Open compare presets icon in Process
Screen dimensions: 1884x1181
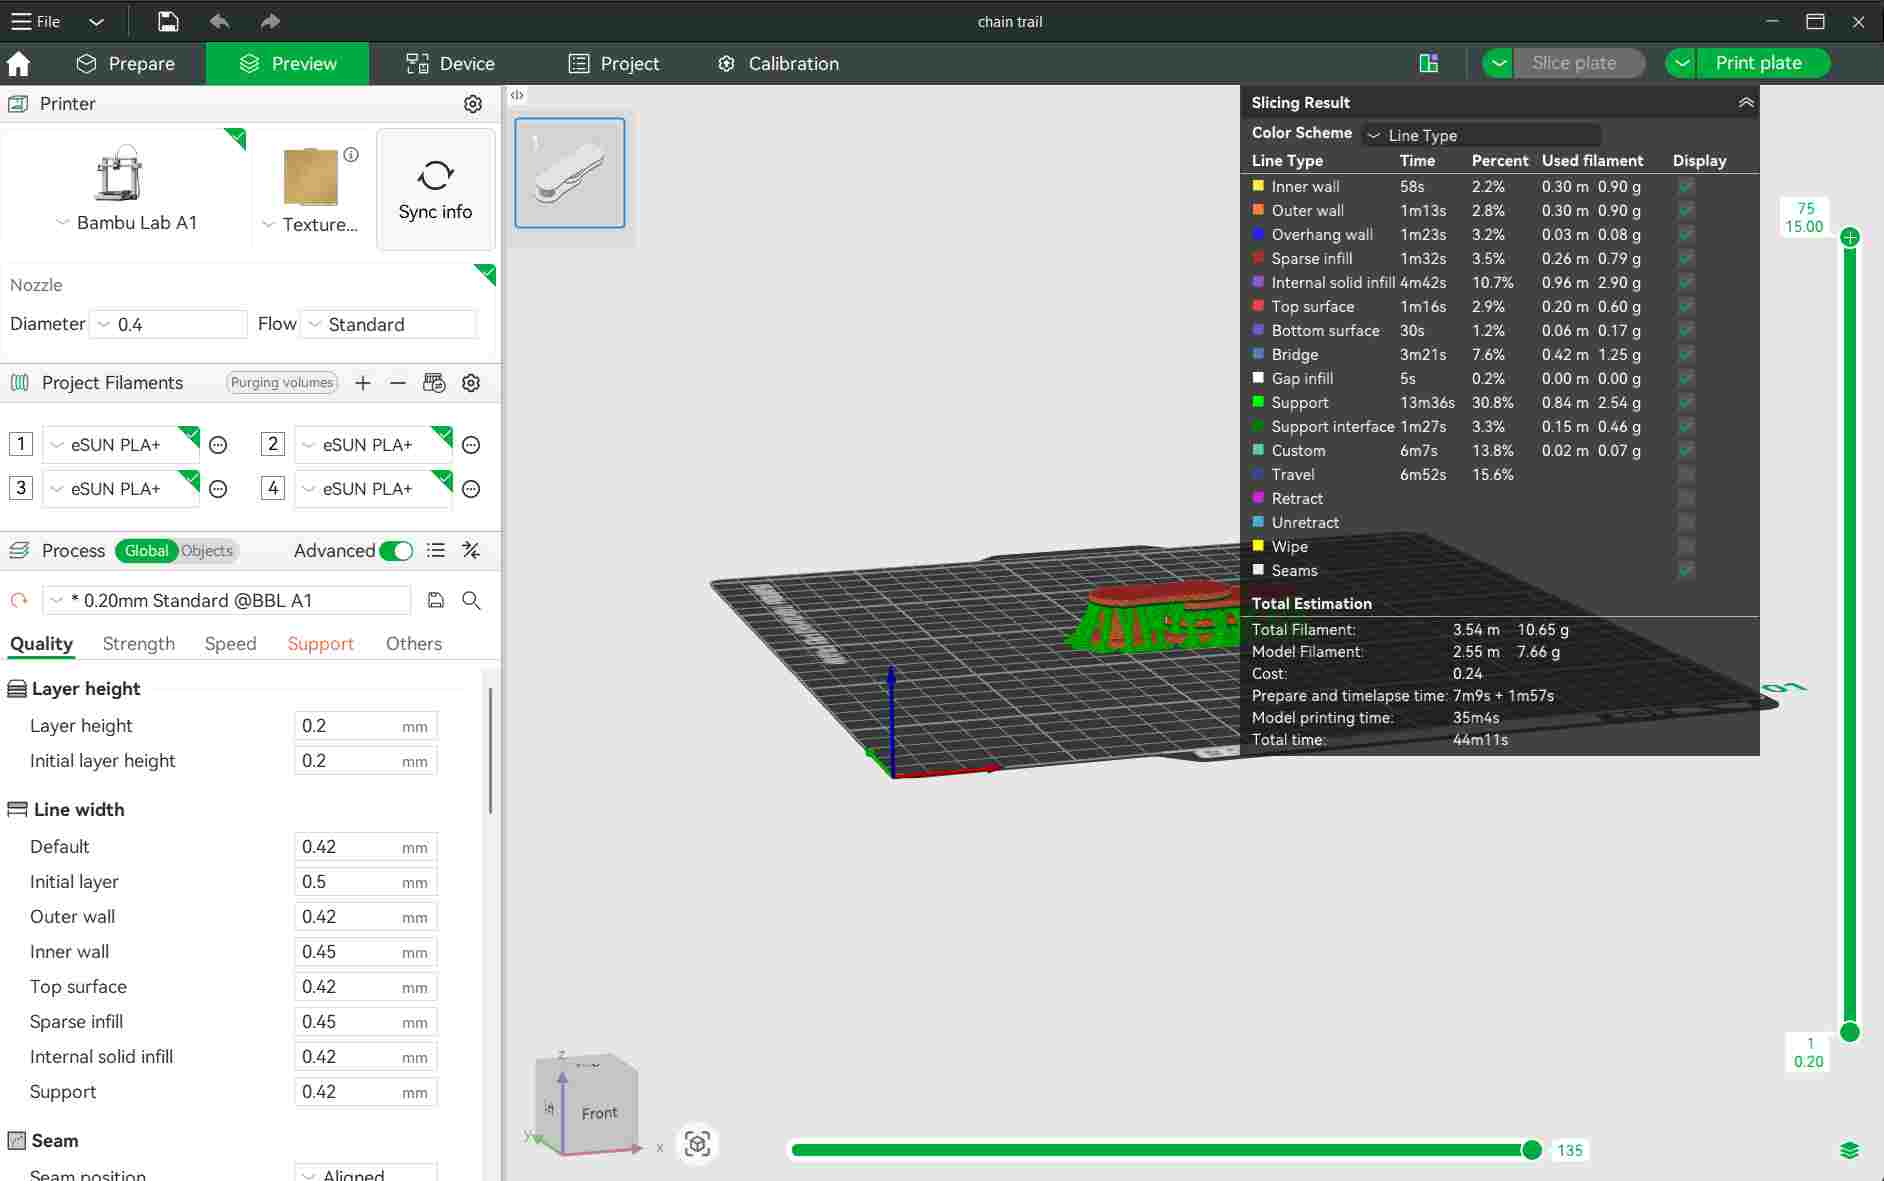[471, 551]
